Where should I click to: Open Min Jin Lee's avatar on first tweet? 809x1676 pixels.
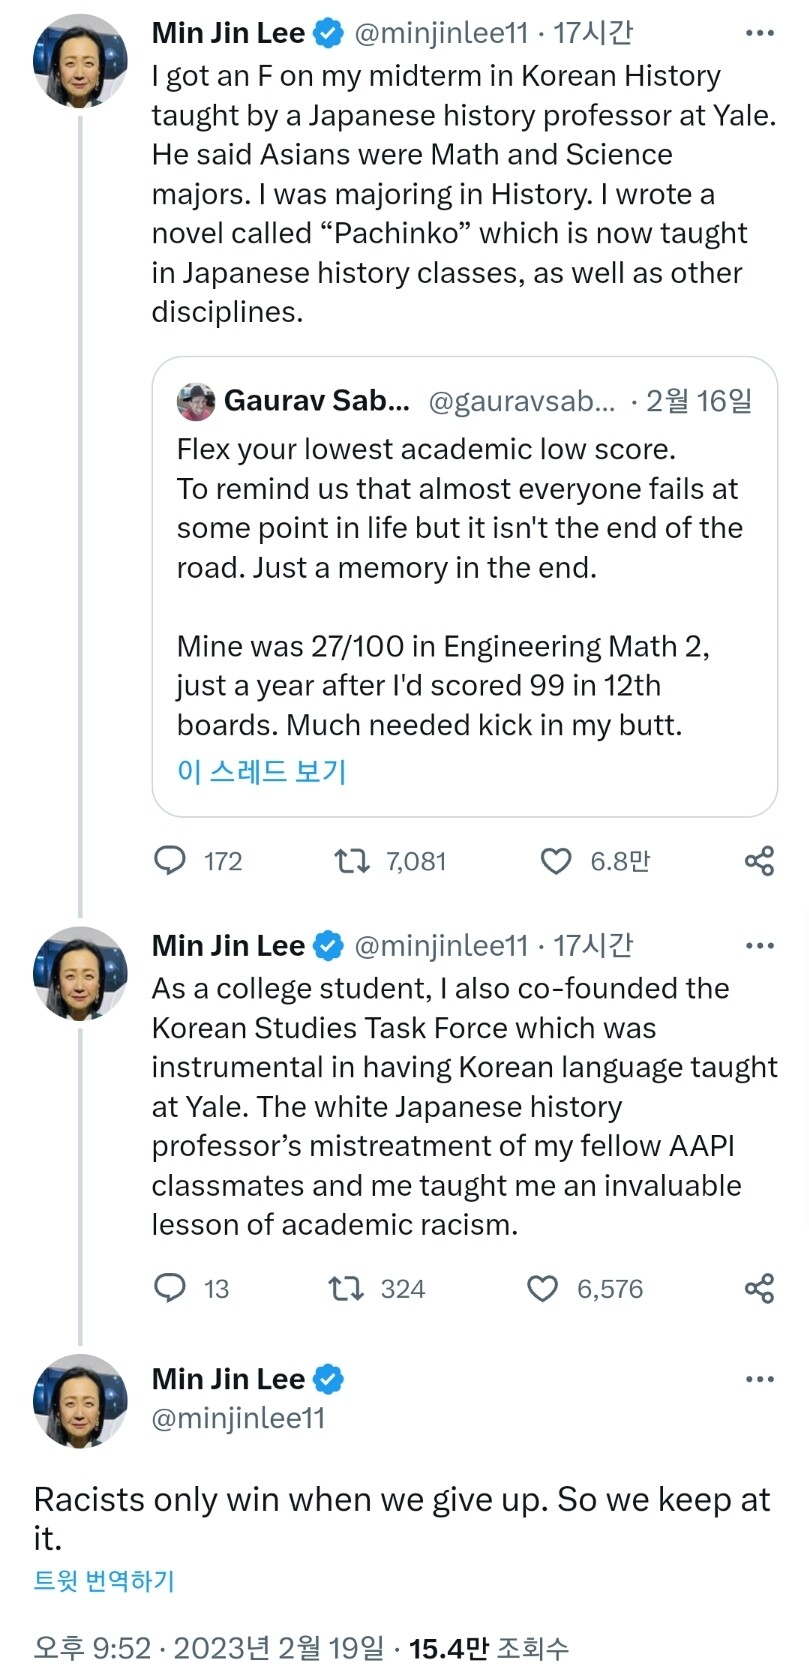(80, 61)
